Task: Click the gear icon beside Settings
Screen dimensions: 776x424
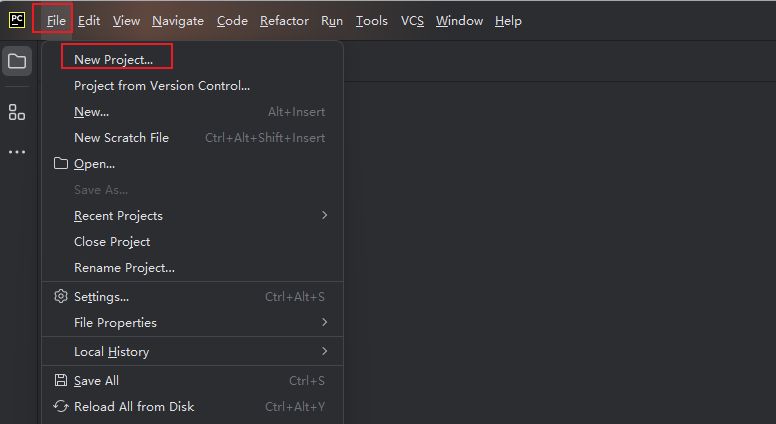Action: tap(61, 296)
